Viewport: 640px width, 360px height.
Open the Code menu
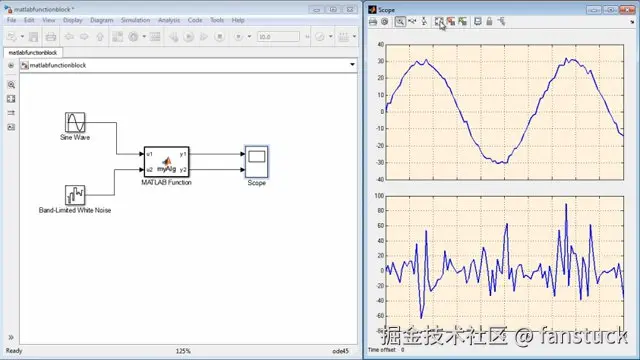point(195,20)
